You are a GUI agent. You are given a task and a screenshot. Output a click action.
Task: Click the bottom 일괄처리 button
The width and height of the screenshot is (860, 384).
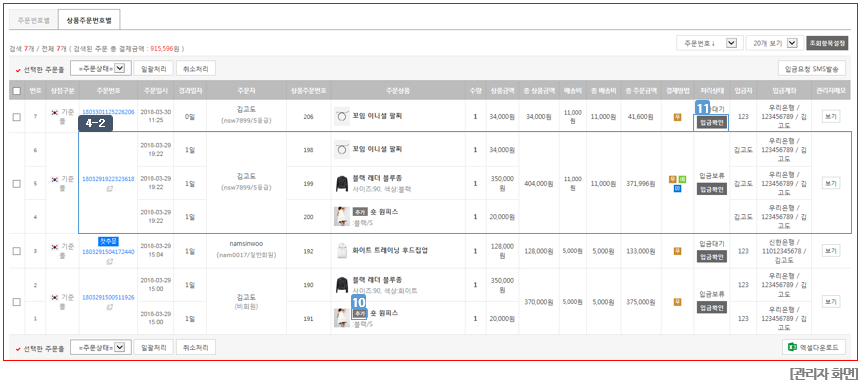[x=154, y=347]
